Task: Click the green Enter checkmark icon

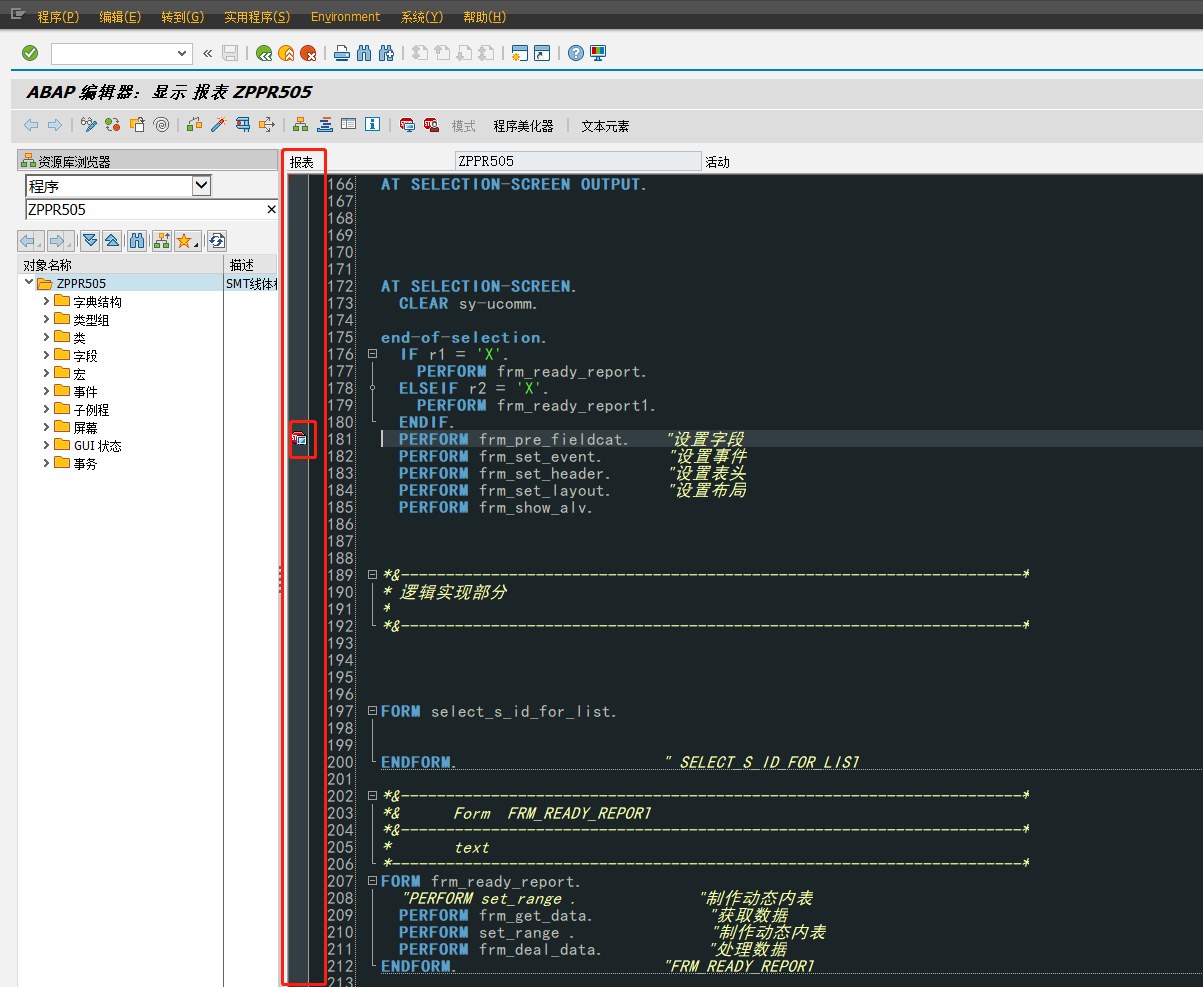Action: (x=30, y=53)
